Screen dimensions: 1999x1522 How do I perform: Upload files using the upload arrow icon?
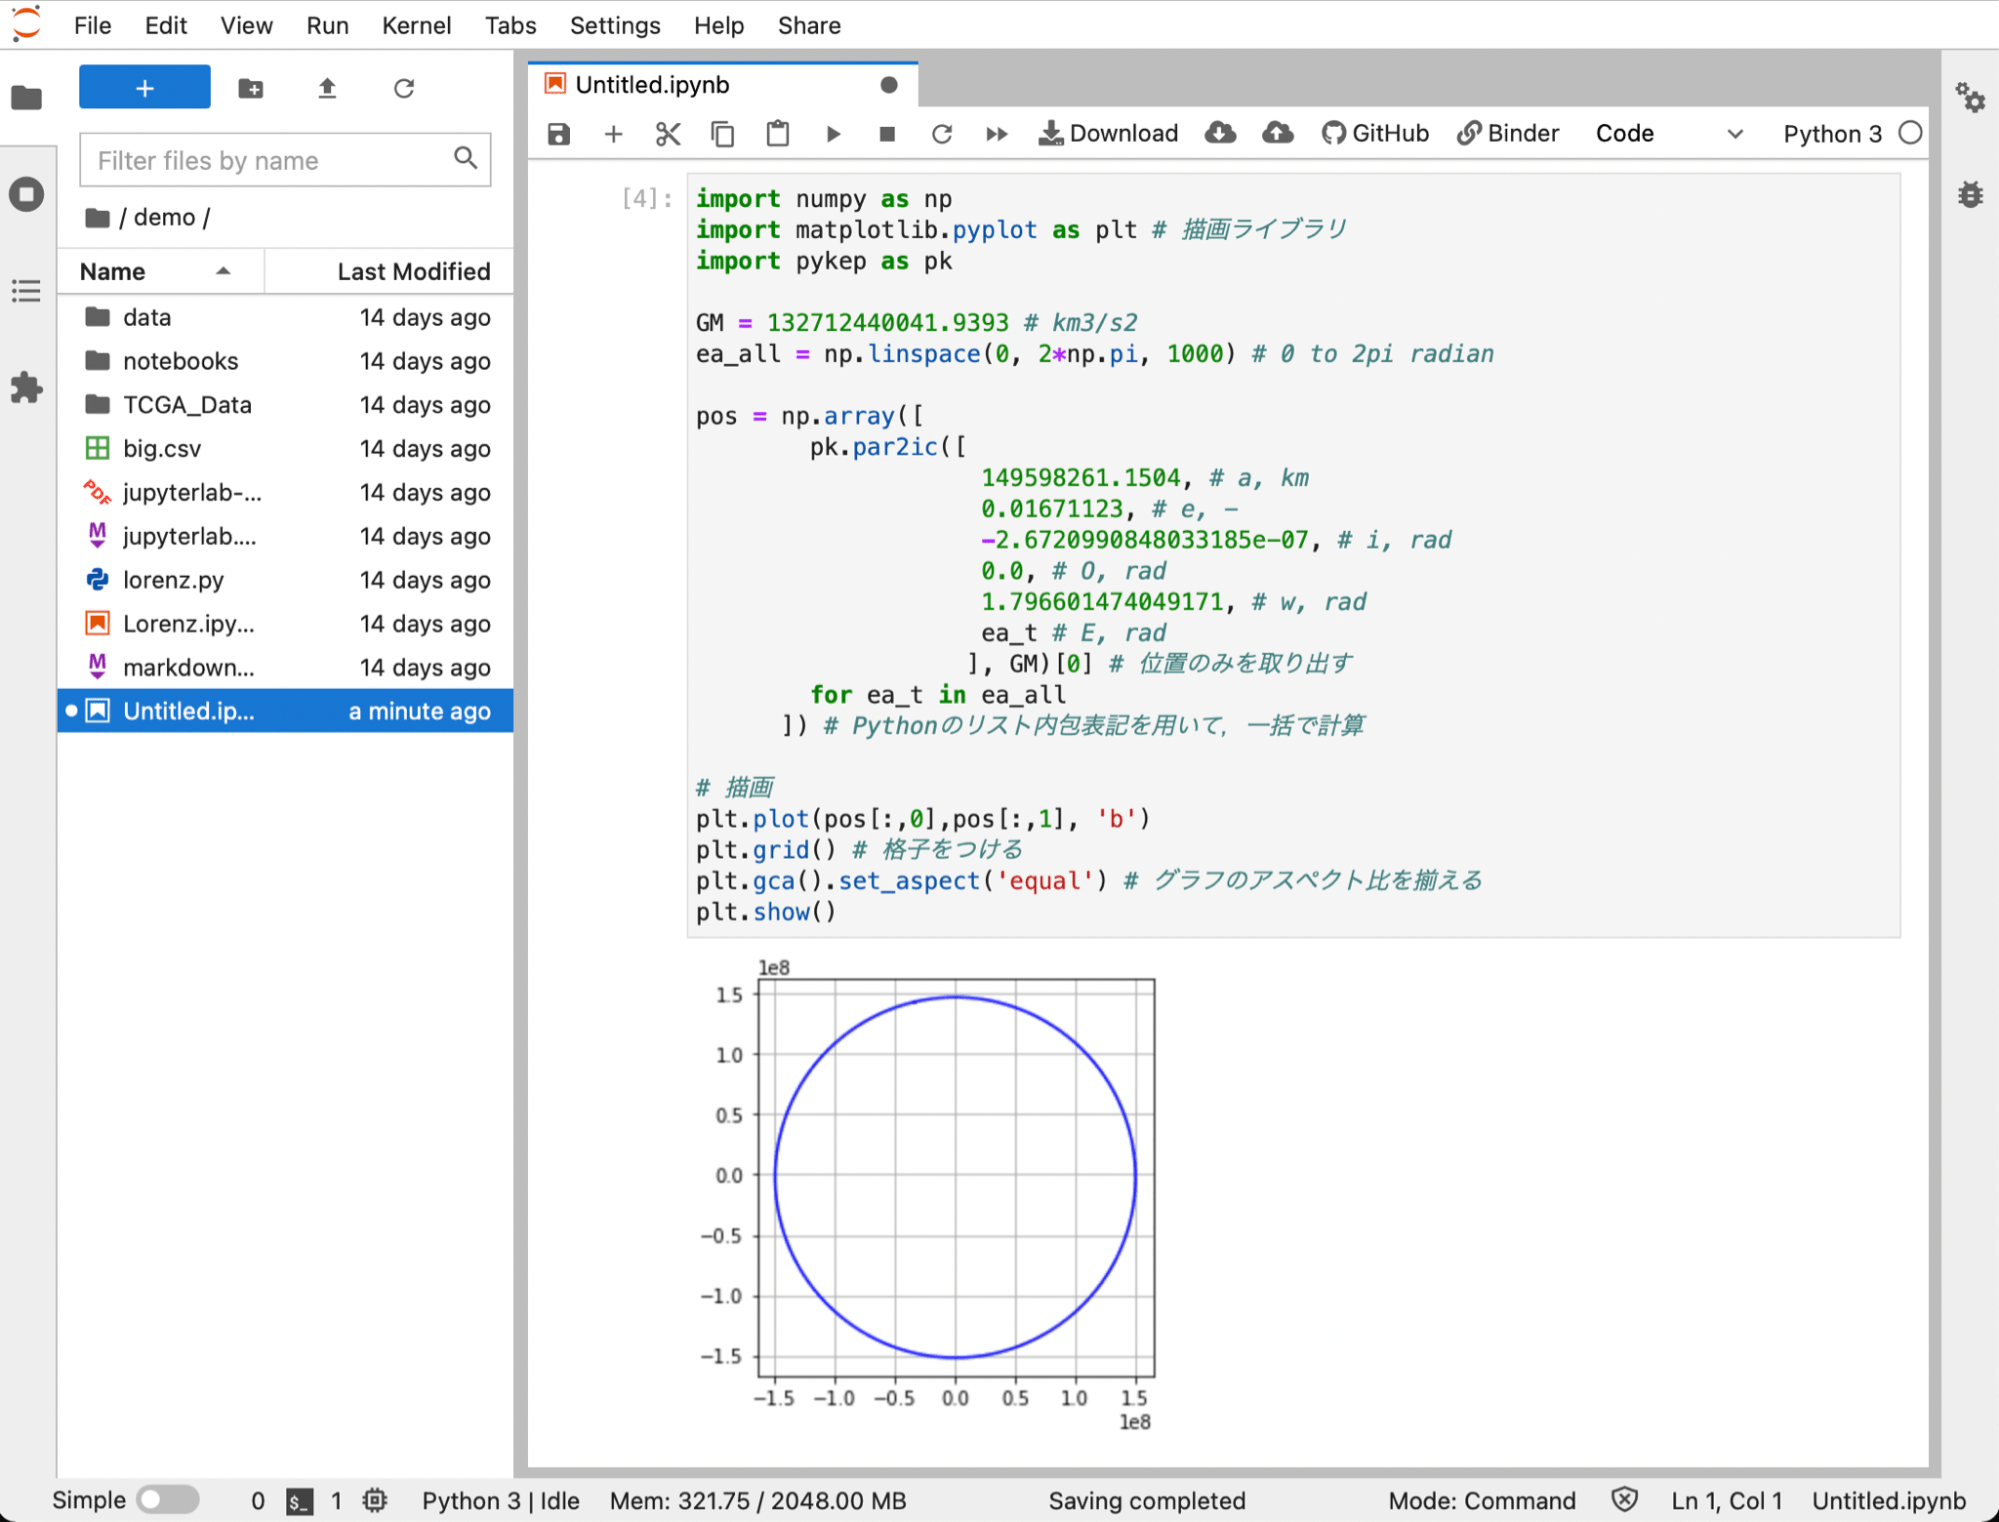[326, 88]
